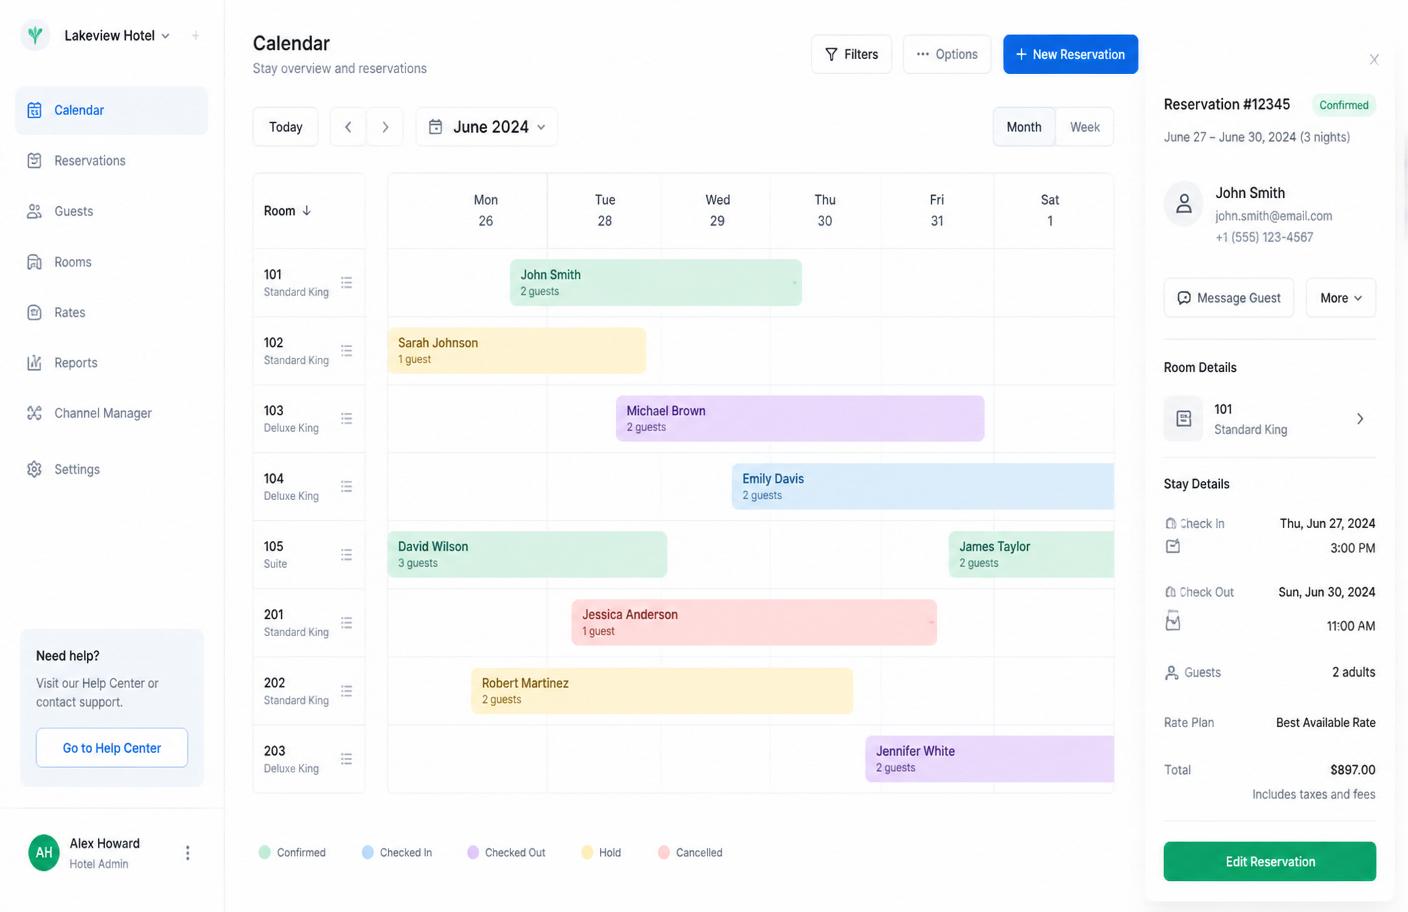Click the Checked Out purple legend dot
Viewport: 1408px width, 912px height.
point(473,852)
